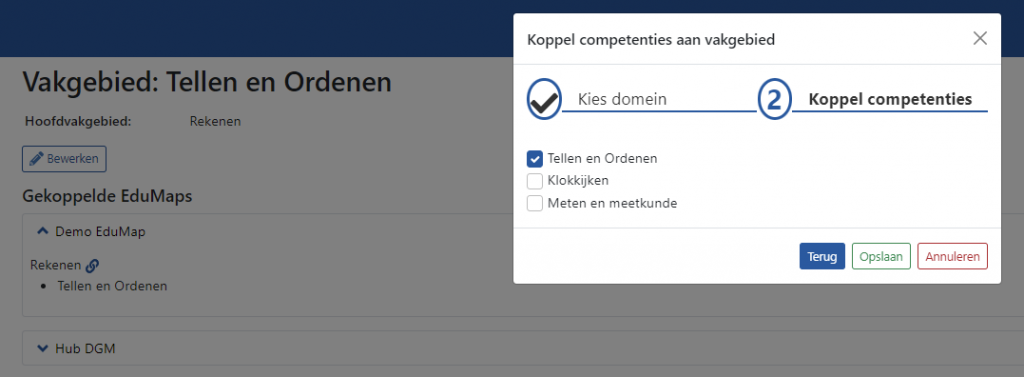Select the Koppel competenties step label
The width and height of the screenshot is (1024, 377).
pyautogui.click(x=890, y=100)
